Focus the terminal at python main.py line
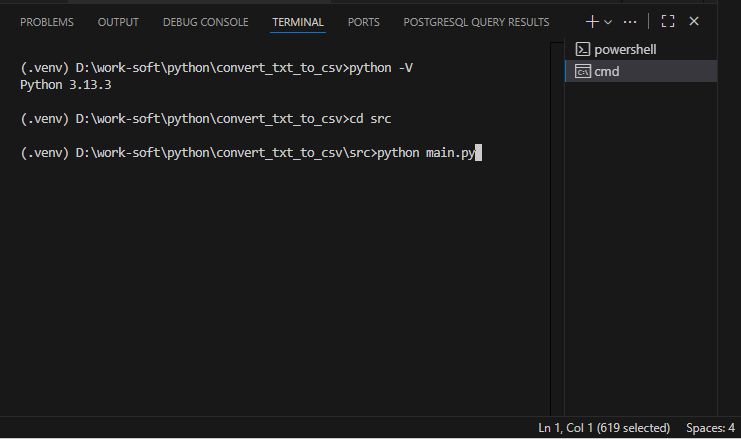The height and width of the screenshot is (439, 741). (250, 153)
